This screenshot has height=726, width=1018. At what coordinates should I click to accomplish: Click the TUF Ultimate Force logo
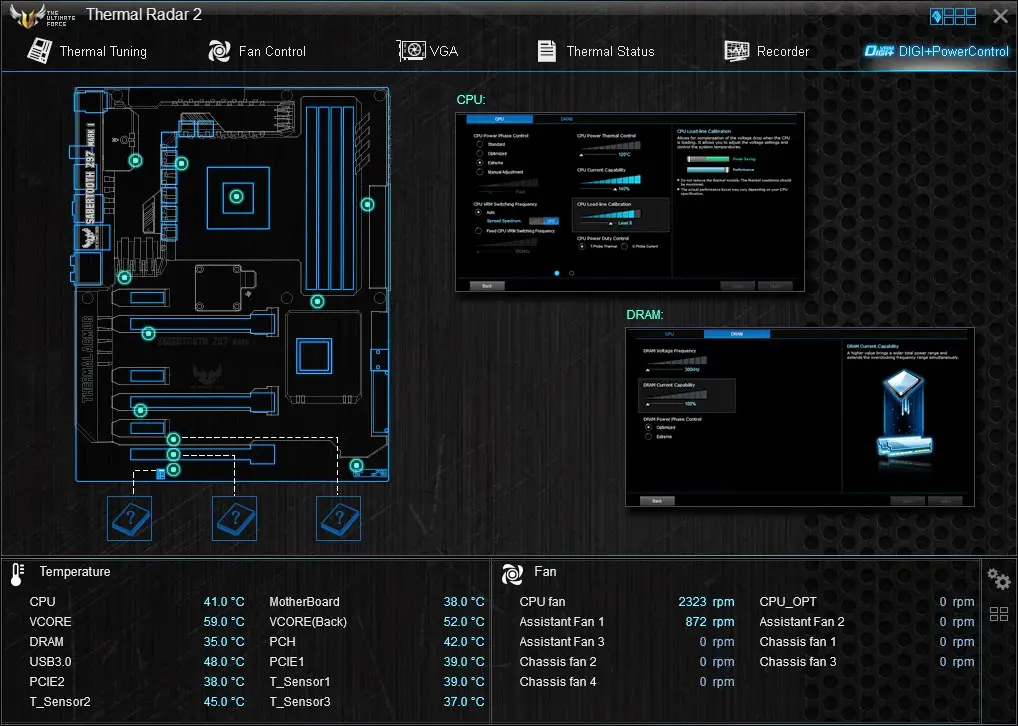[43, 16]
